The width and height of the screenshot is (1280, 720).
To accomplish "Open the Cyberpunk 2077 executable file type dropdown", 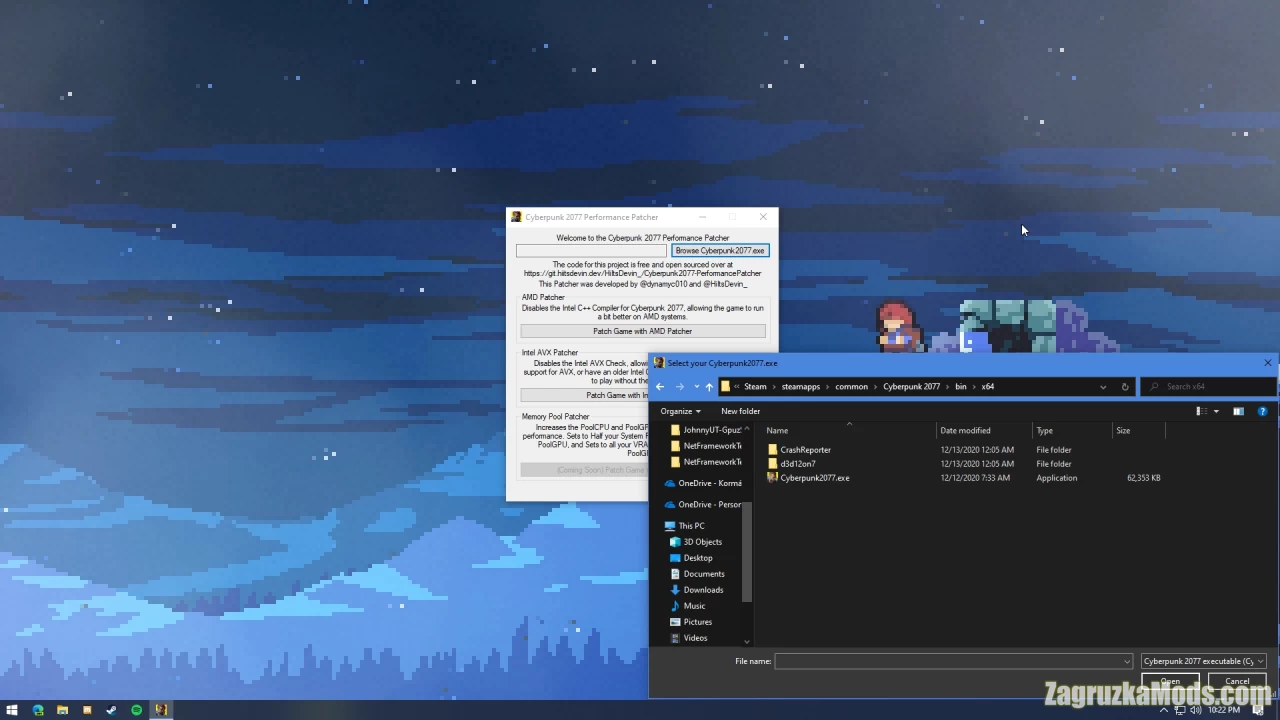I will tap(1204, 661).
